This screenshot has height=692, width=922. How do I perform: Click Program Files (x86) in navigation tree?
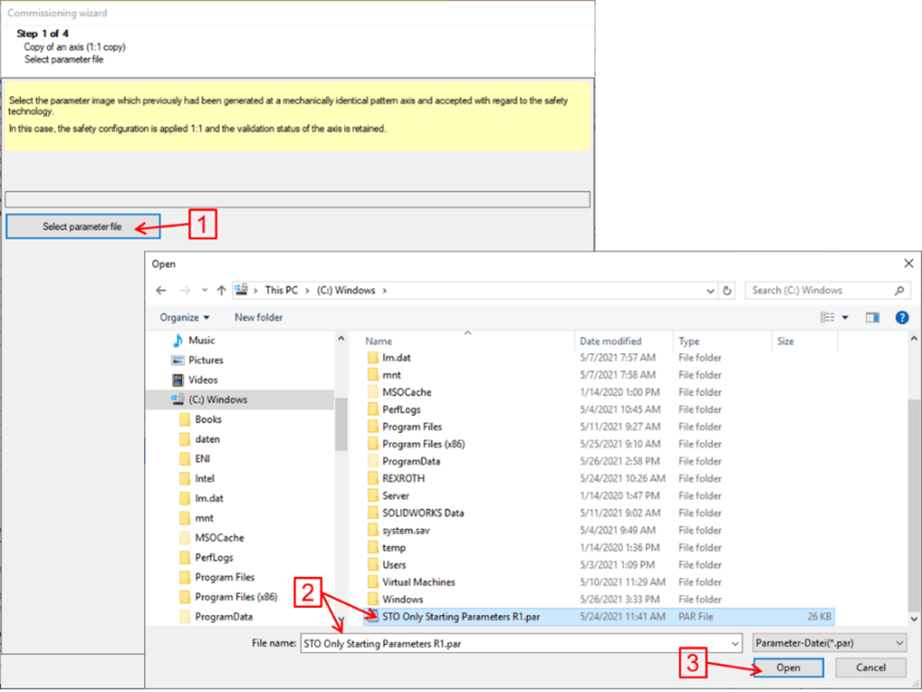(x=228, y=597)
